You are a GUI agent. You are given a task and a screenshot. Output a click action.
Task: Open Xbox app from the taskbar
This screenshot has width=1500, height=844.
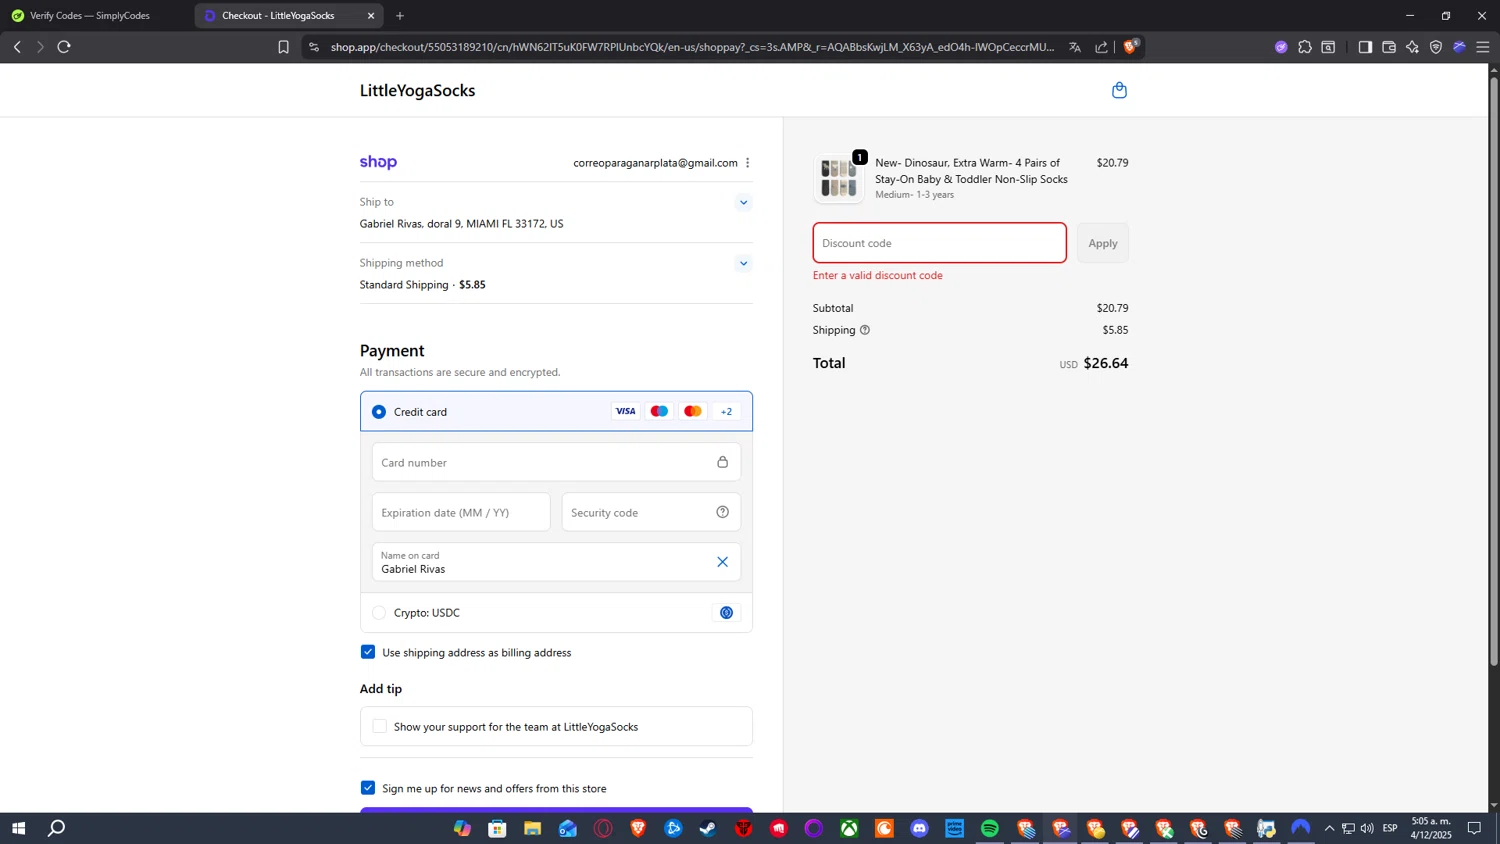pos(849,828)
